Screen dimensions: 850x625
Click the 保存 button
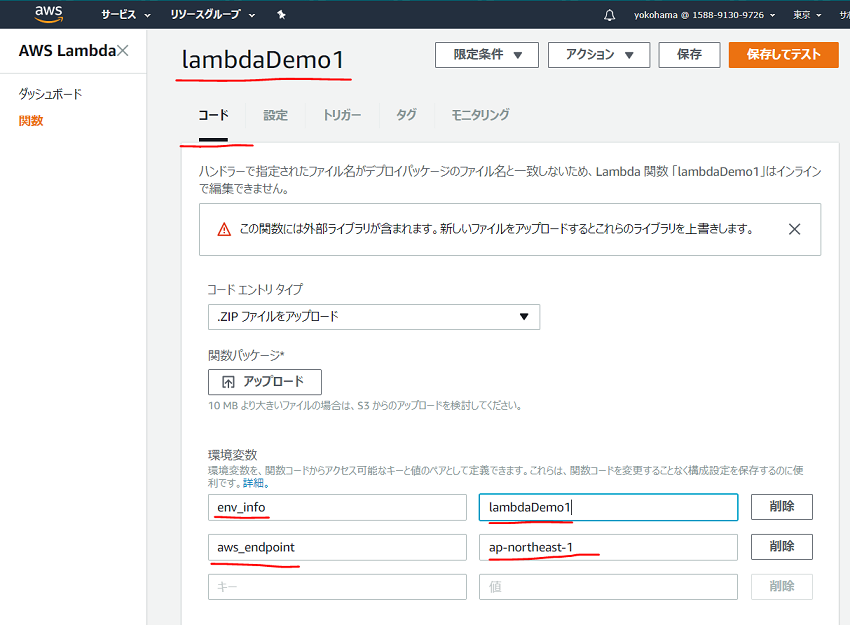(x=690, y=55)
